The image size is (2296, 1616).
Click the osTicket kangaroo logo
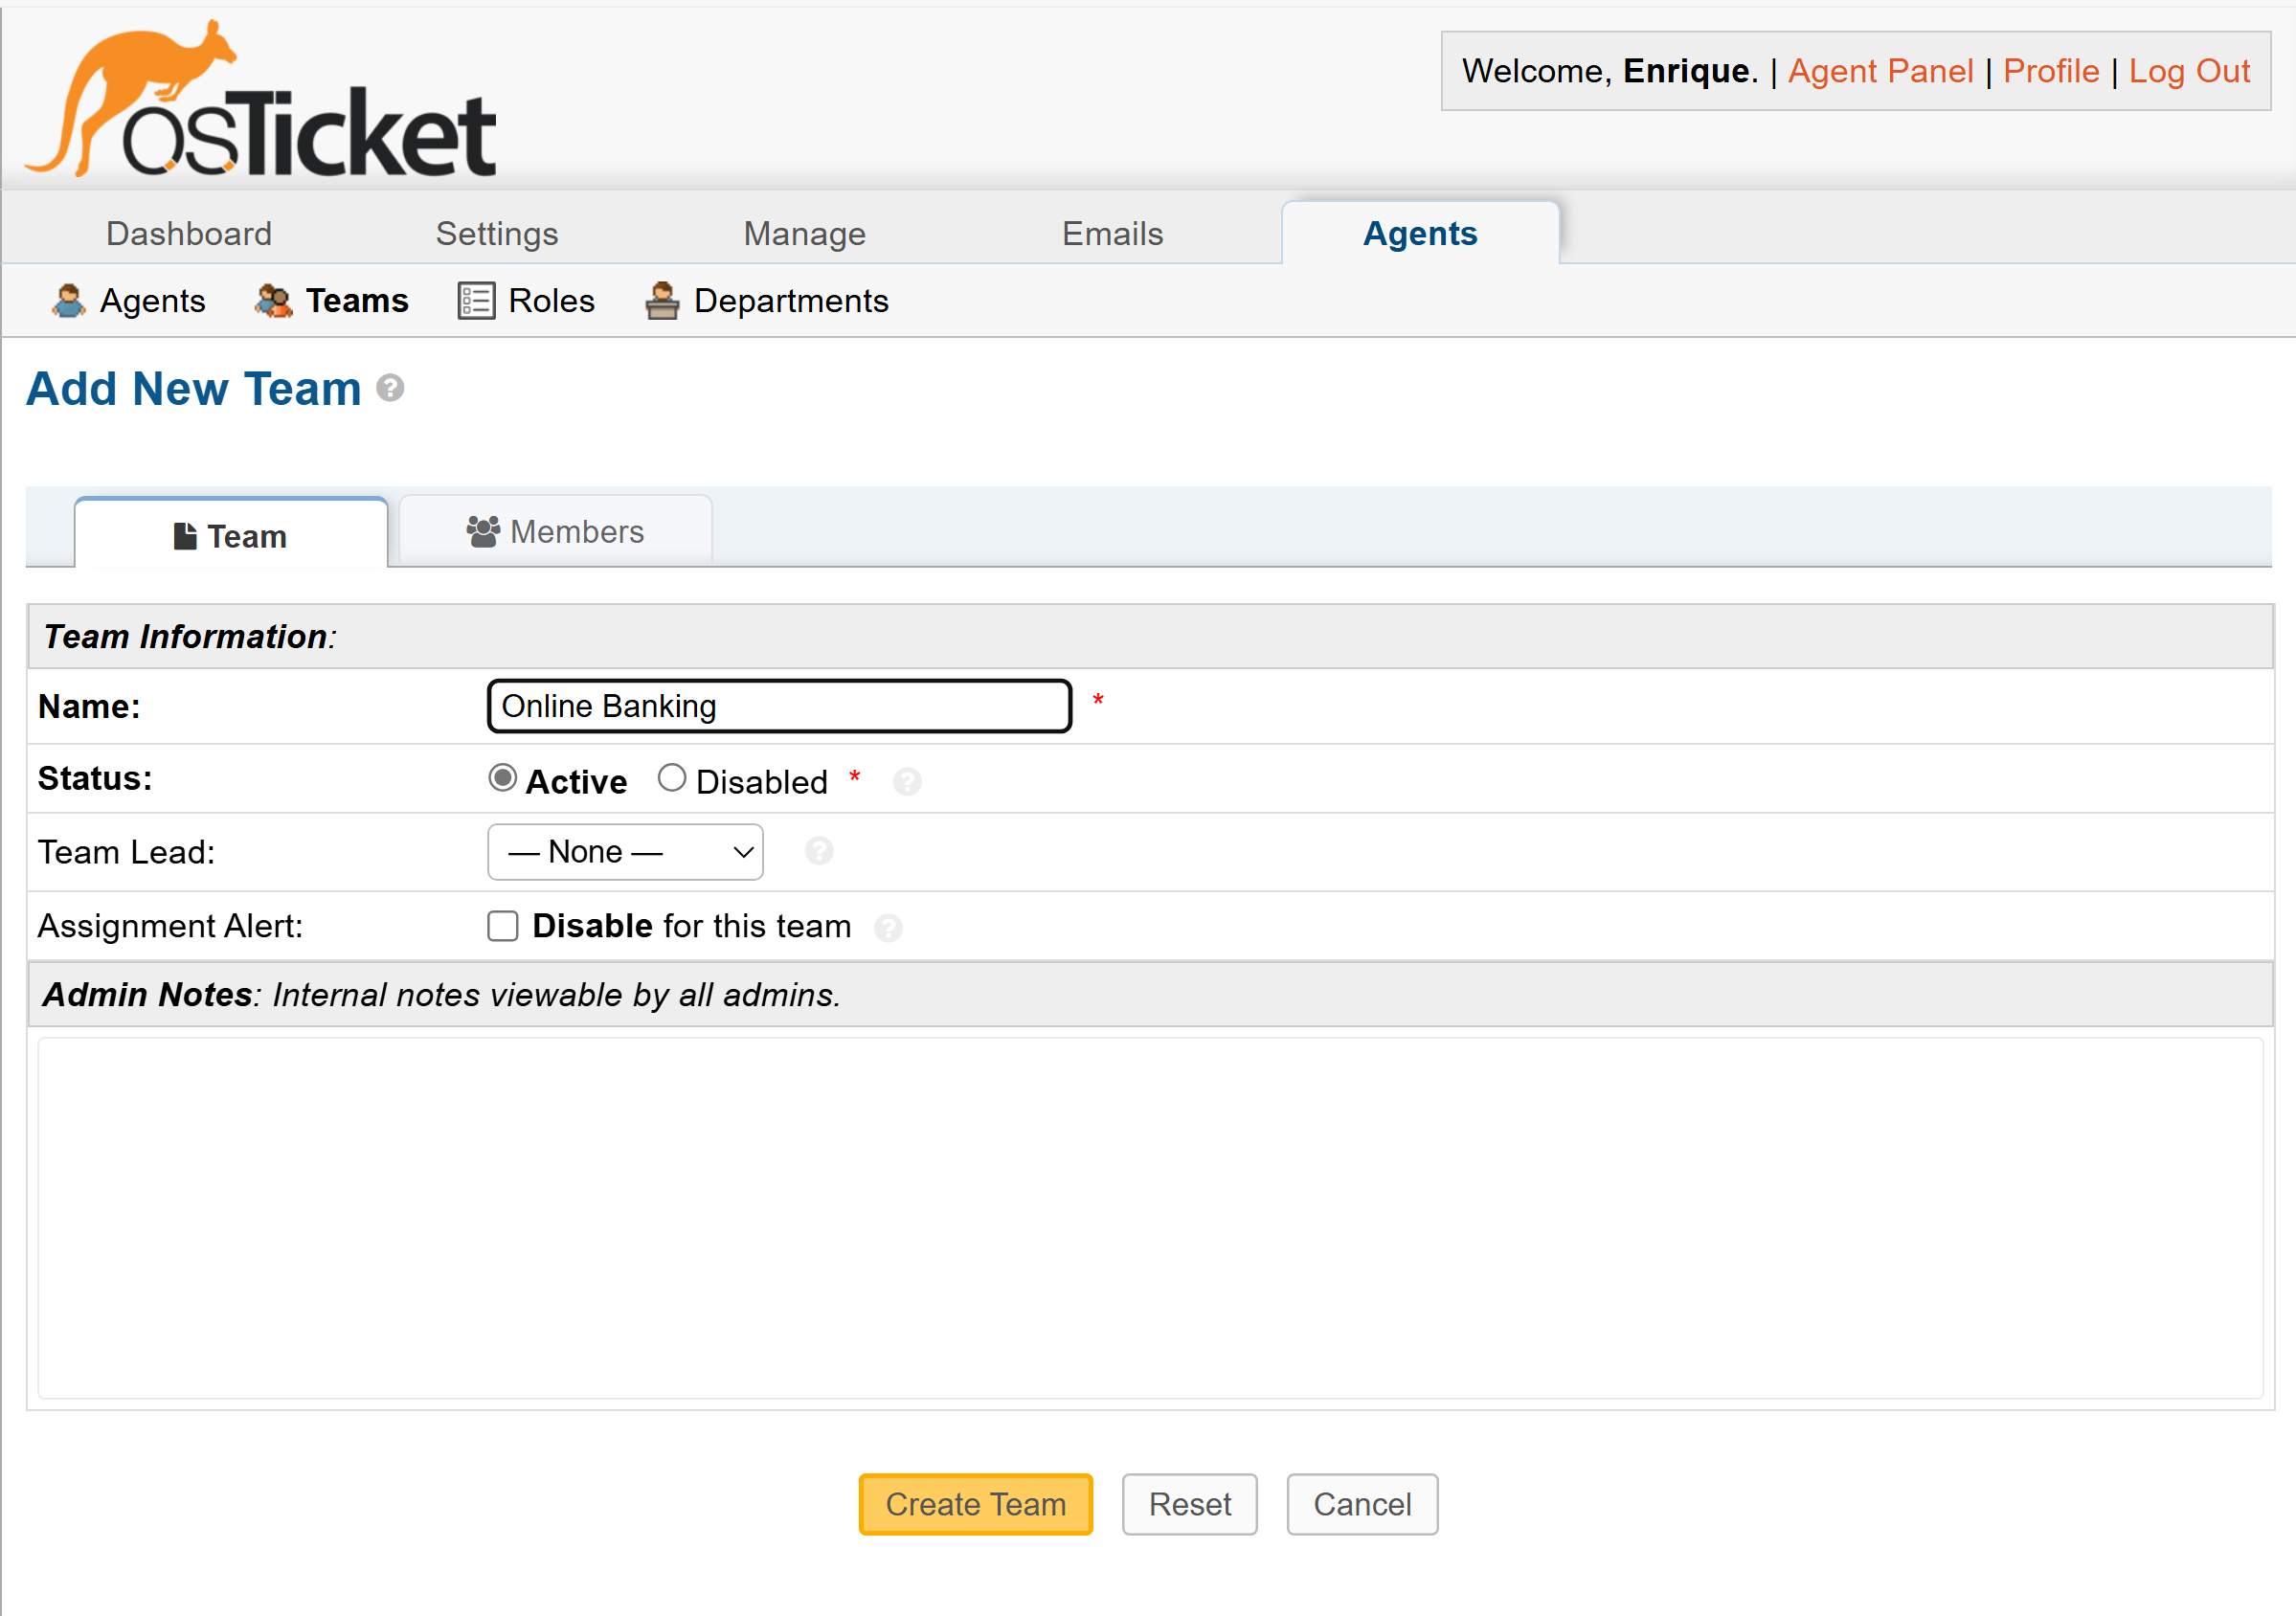[260, 99]
